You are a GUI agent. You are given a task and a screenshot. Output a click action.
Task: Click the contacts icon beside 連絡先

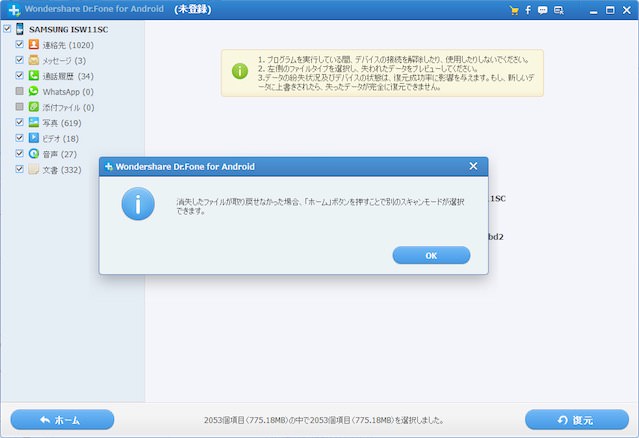pyautogui.click(x=34, y=44)
